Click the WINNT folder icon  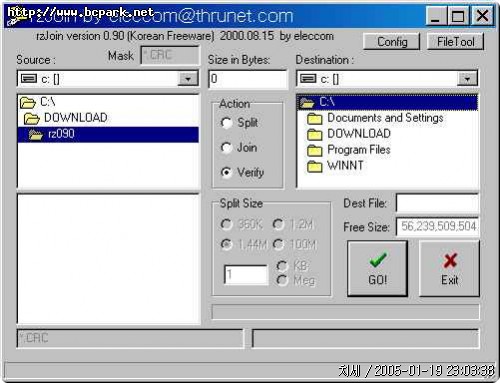tap(315, 166)
